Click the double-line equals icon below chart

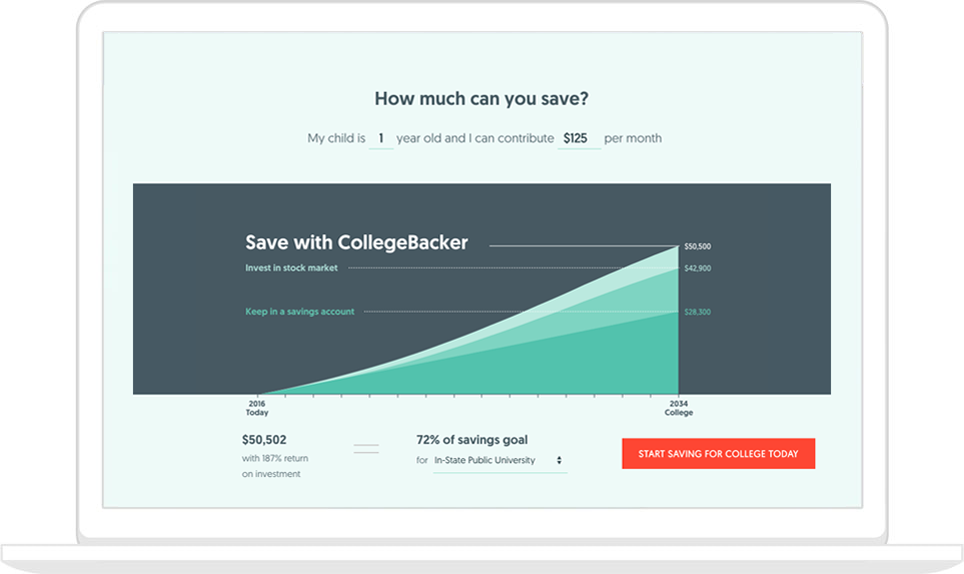point(366,448)
